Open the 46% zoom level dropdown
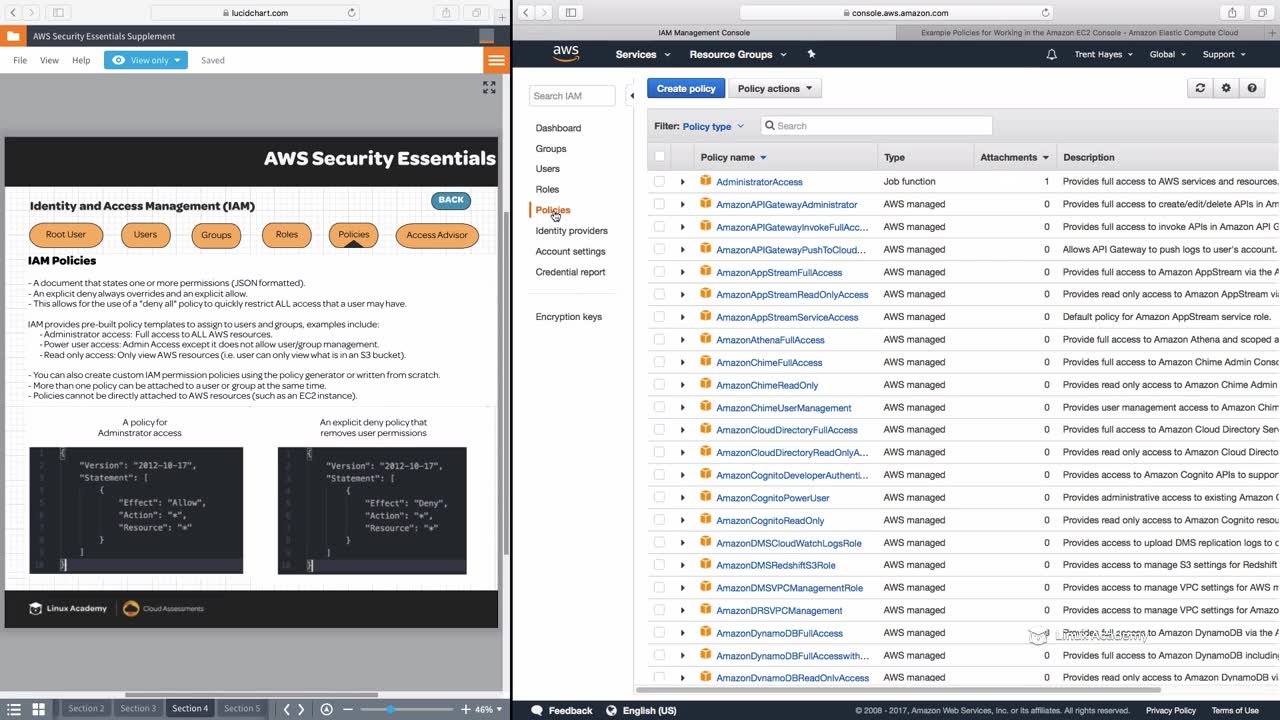This screenshot has height=720, width=1280. pyautogui.click(x=488, y=709)
